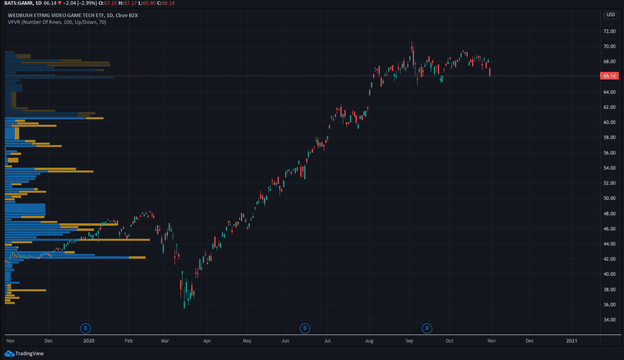The height and width of the screenshot is (360, 624).
Task: Click the 2020 label on time axis
Action: pyautogui.click(x=89, y=341)
